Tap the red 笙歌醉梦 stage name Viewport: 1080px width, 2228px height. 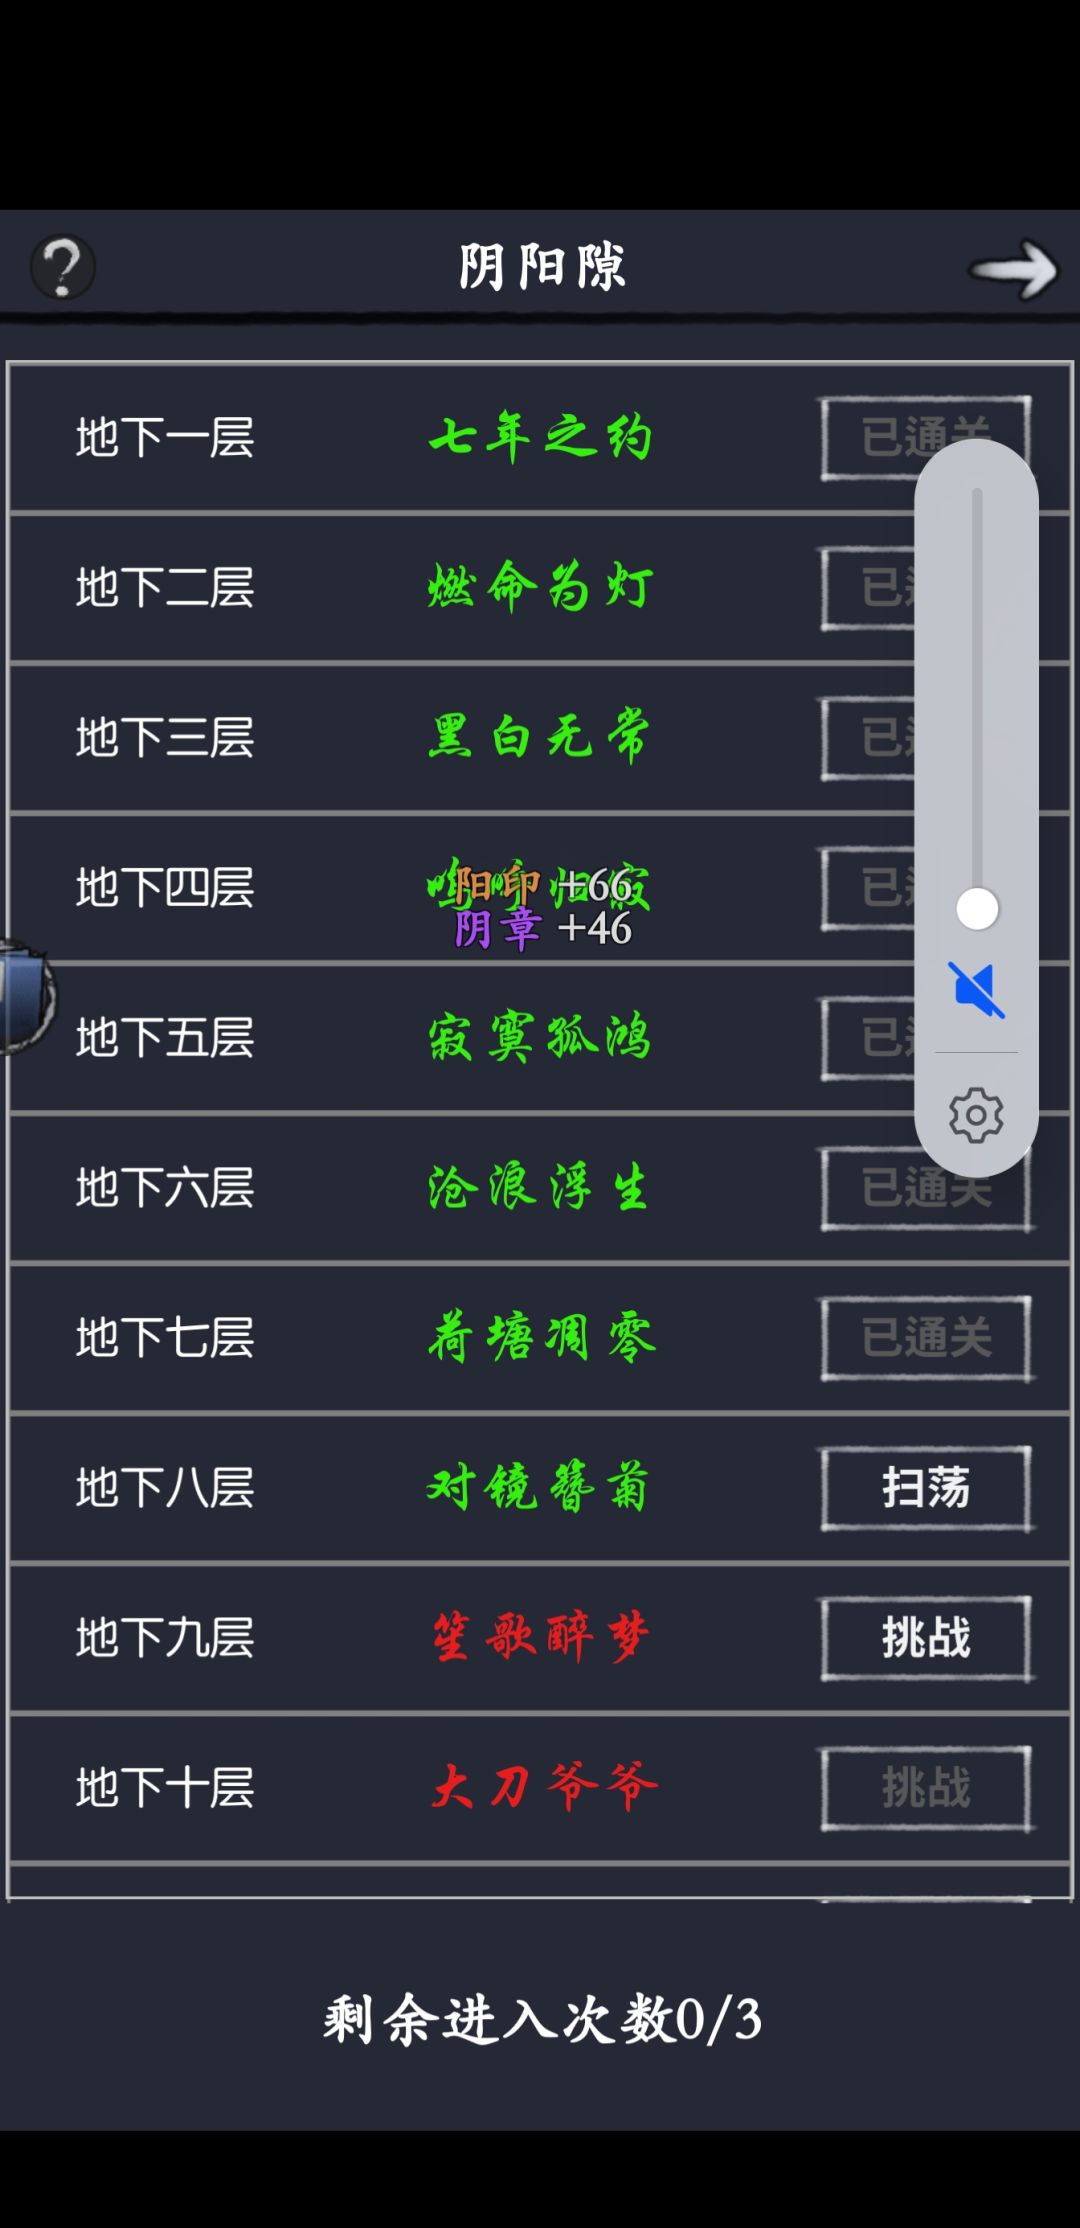pos(541,1638)
